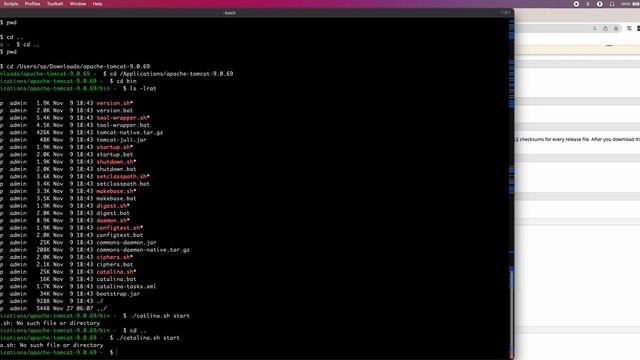Click the terminal scrollbar minimap on right edge

point(511,188)
